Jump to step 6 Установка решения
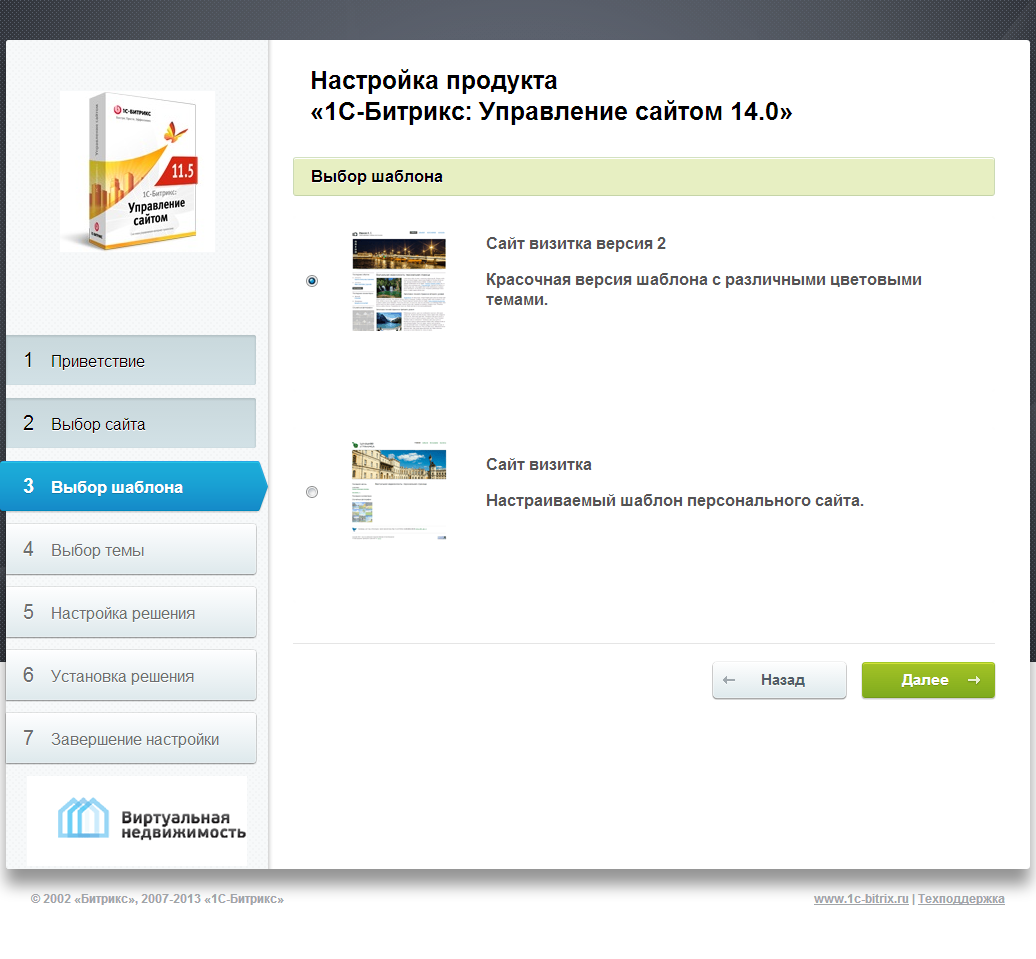 click(x=131, y=676)
